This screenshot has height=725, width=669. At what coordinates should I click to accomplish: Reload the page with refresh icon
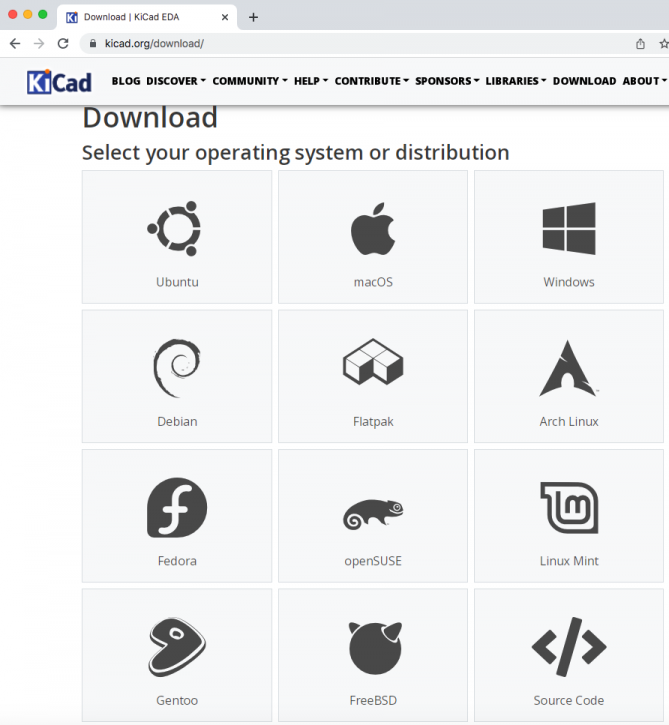coord(63,43)
